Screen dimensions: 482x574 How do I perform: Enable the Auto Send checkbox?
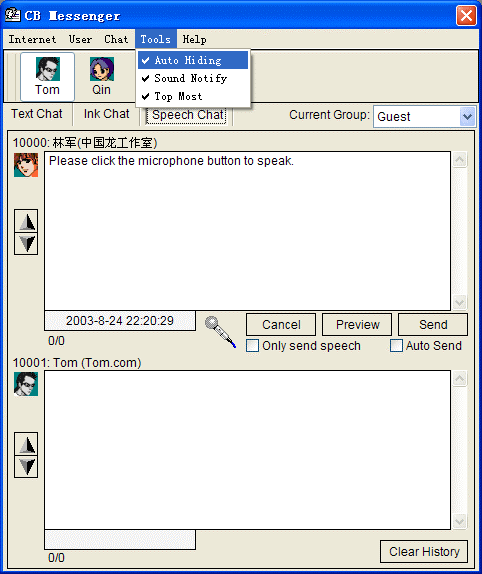pyautogui.click(x=396, y=346)
